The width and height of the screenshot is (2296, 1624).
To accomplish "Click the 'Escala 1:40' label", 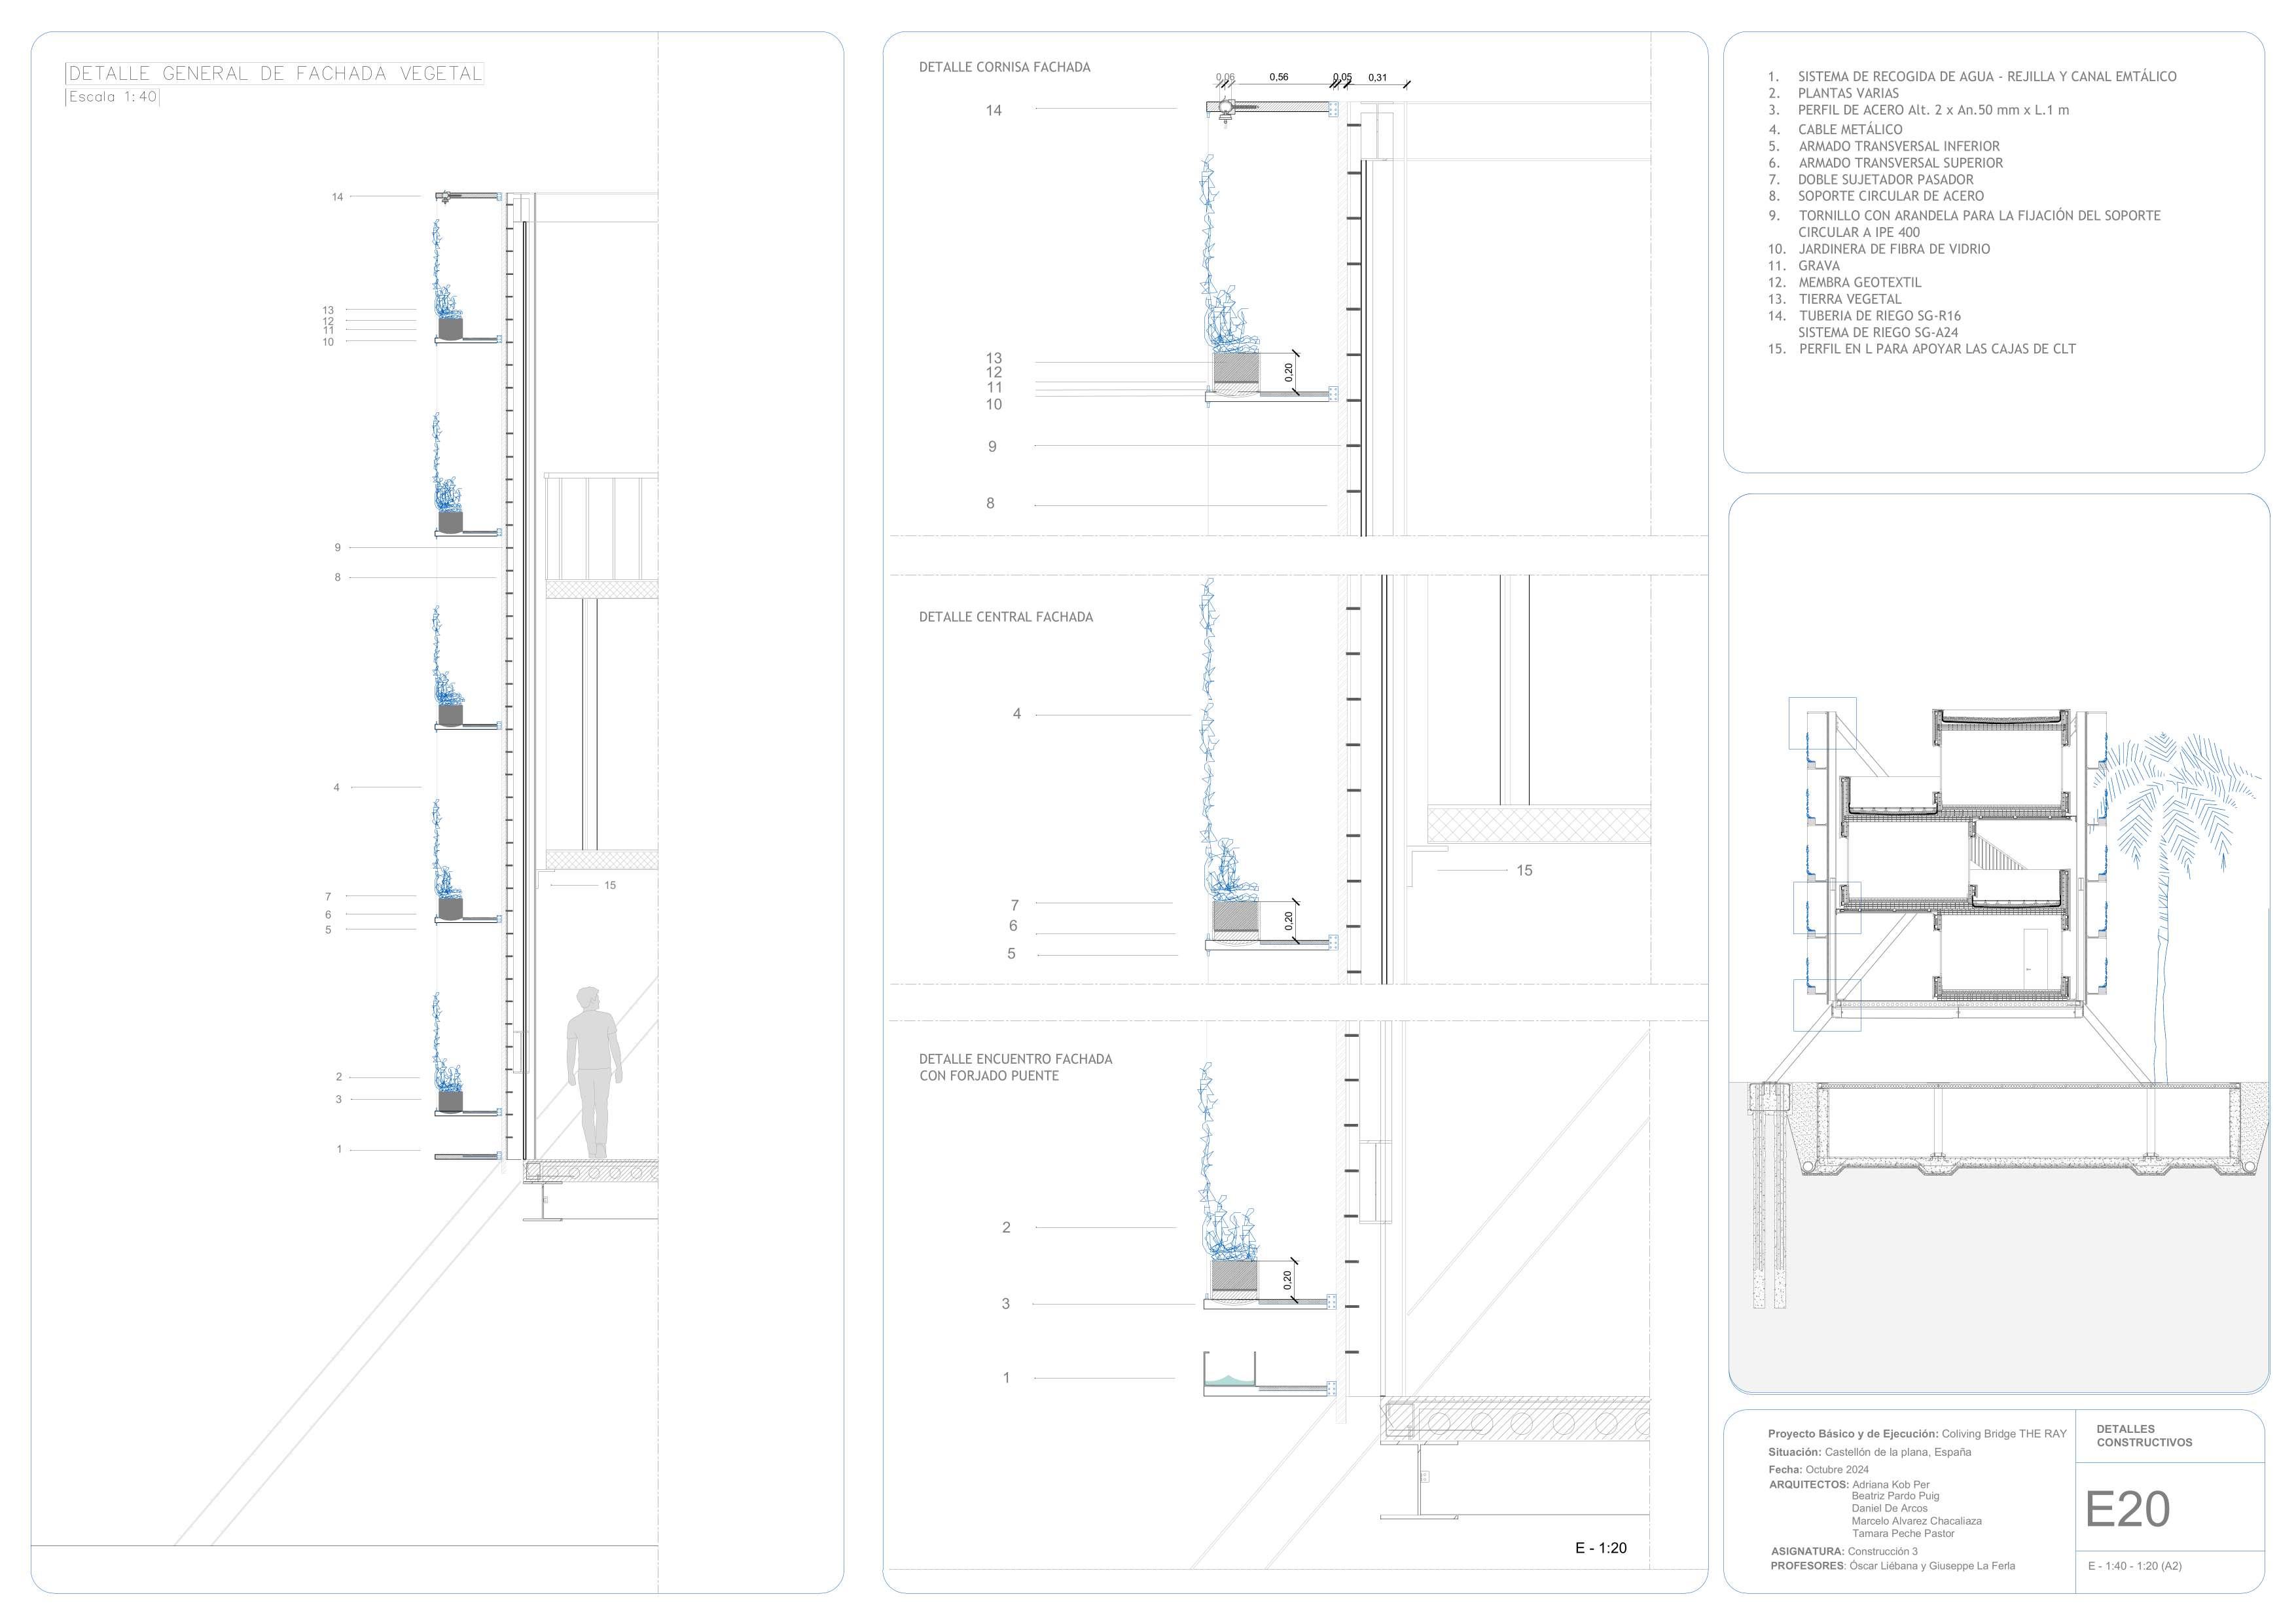I will click(113, 97).
